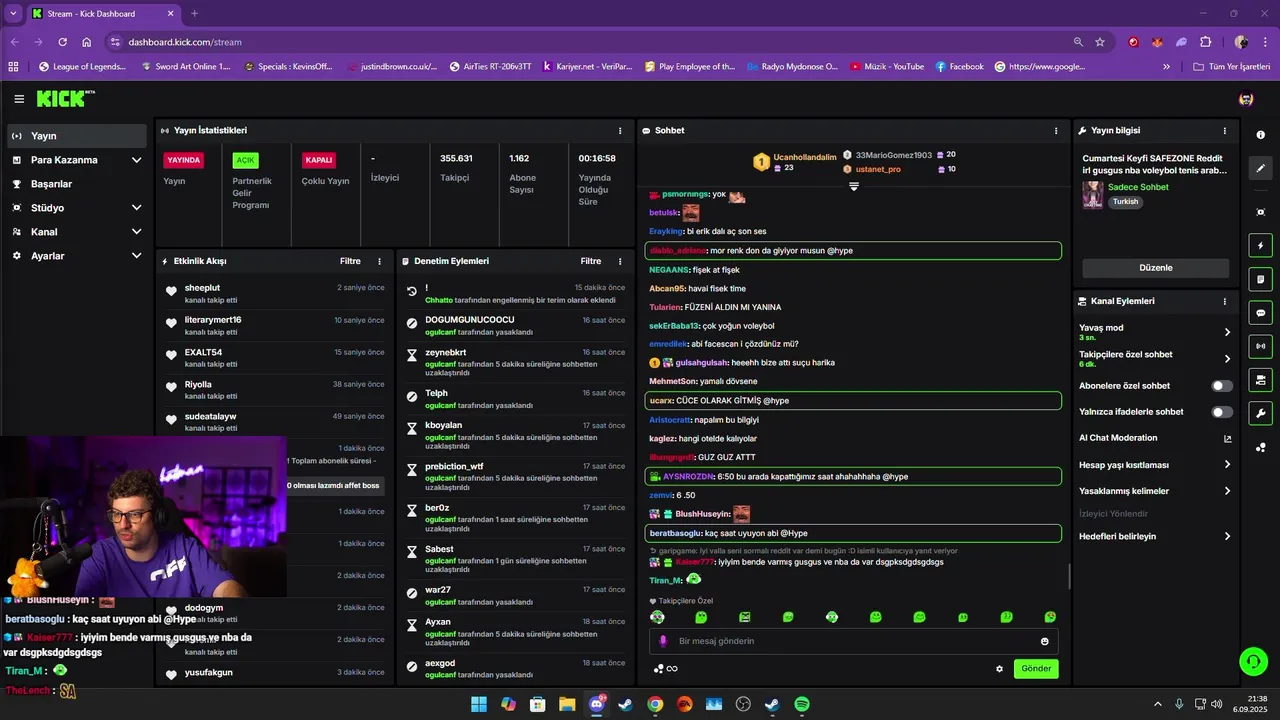Open Yayın İstatistikleri panel options menu

point(620,131)
